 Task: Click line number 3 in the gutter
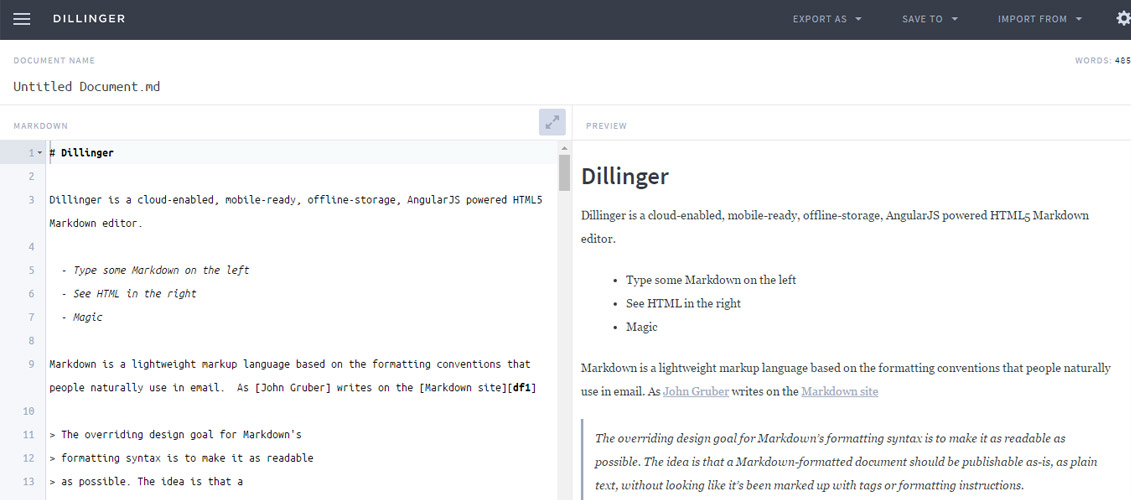[32, 200]
